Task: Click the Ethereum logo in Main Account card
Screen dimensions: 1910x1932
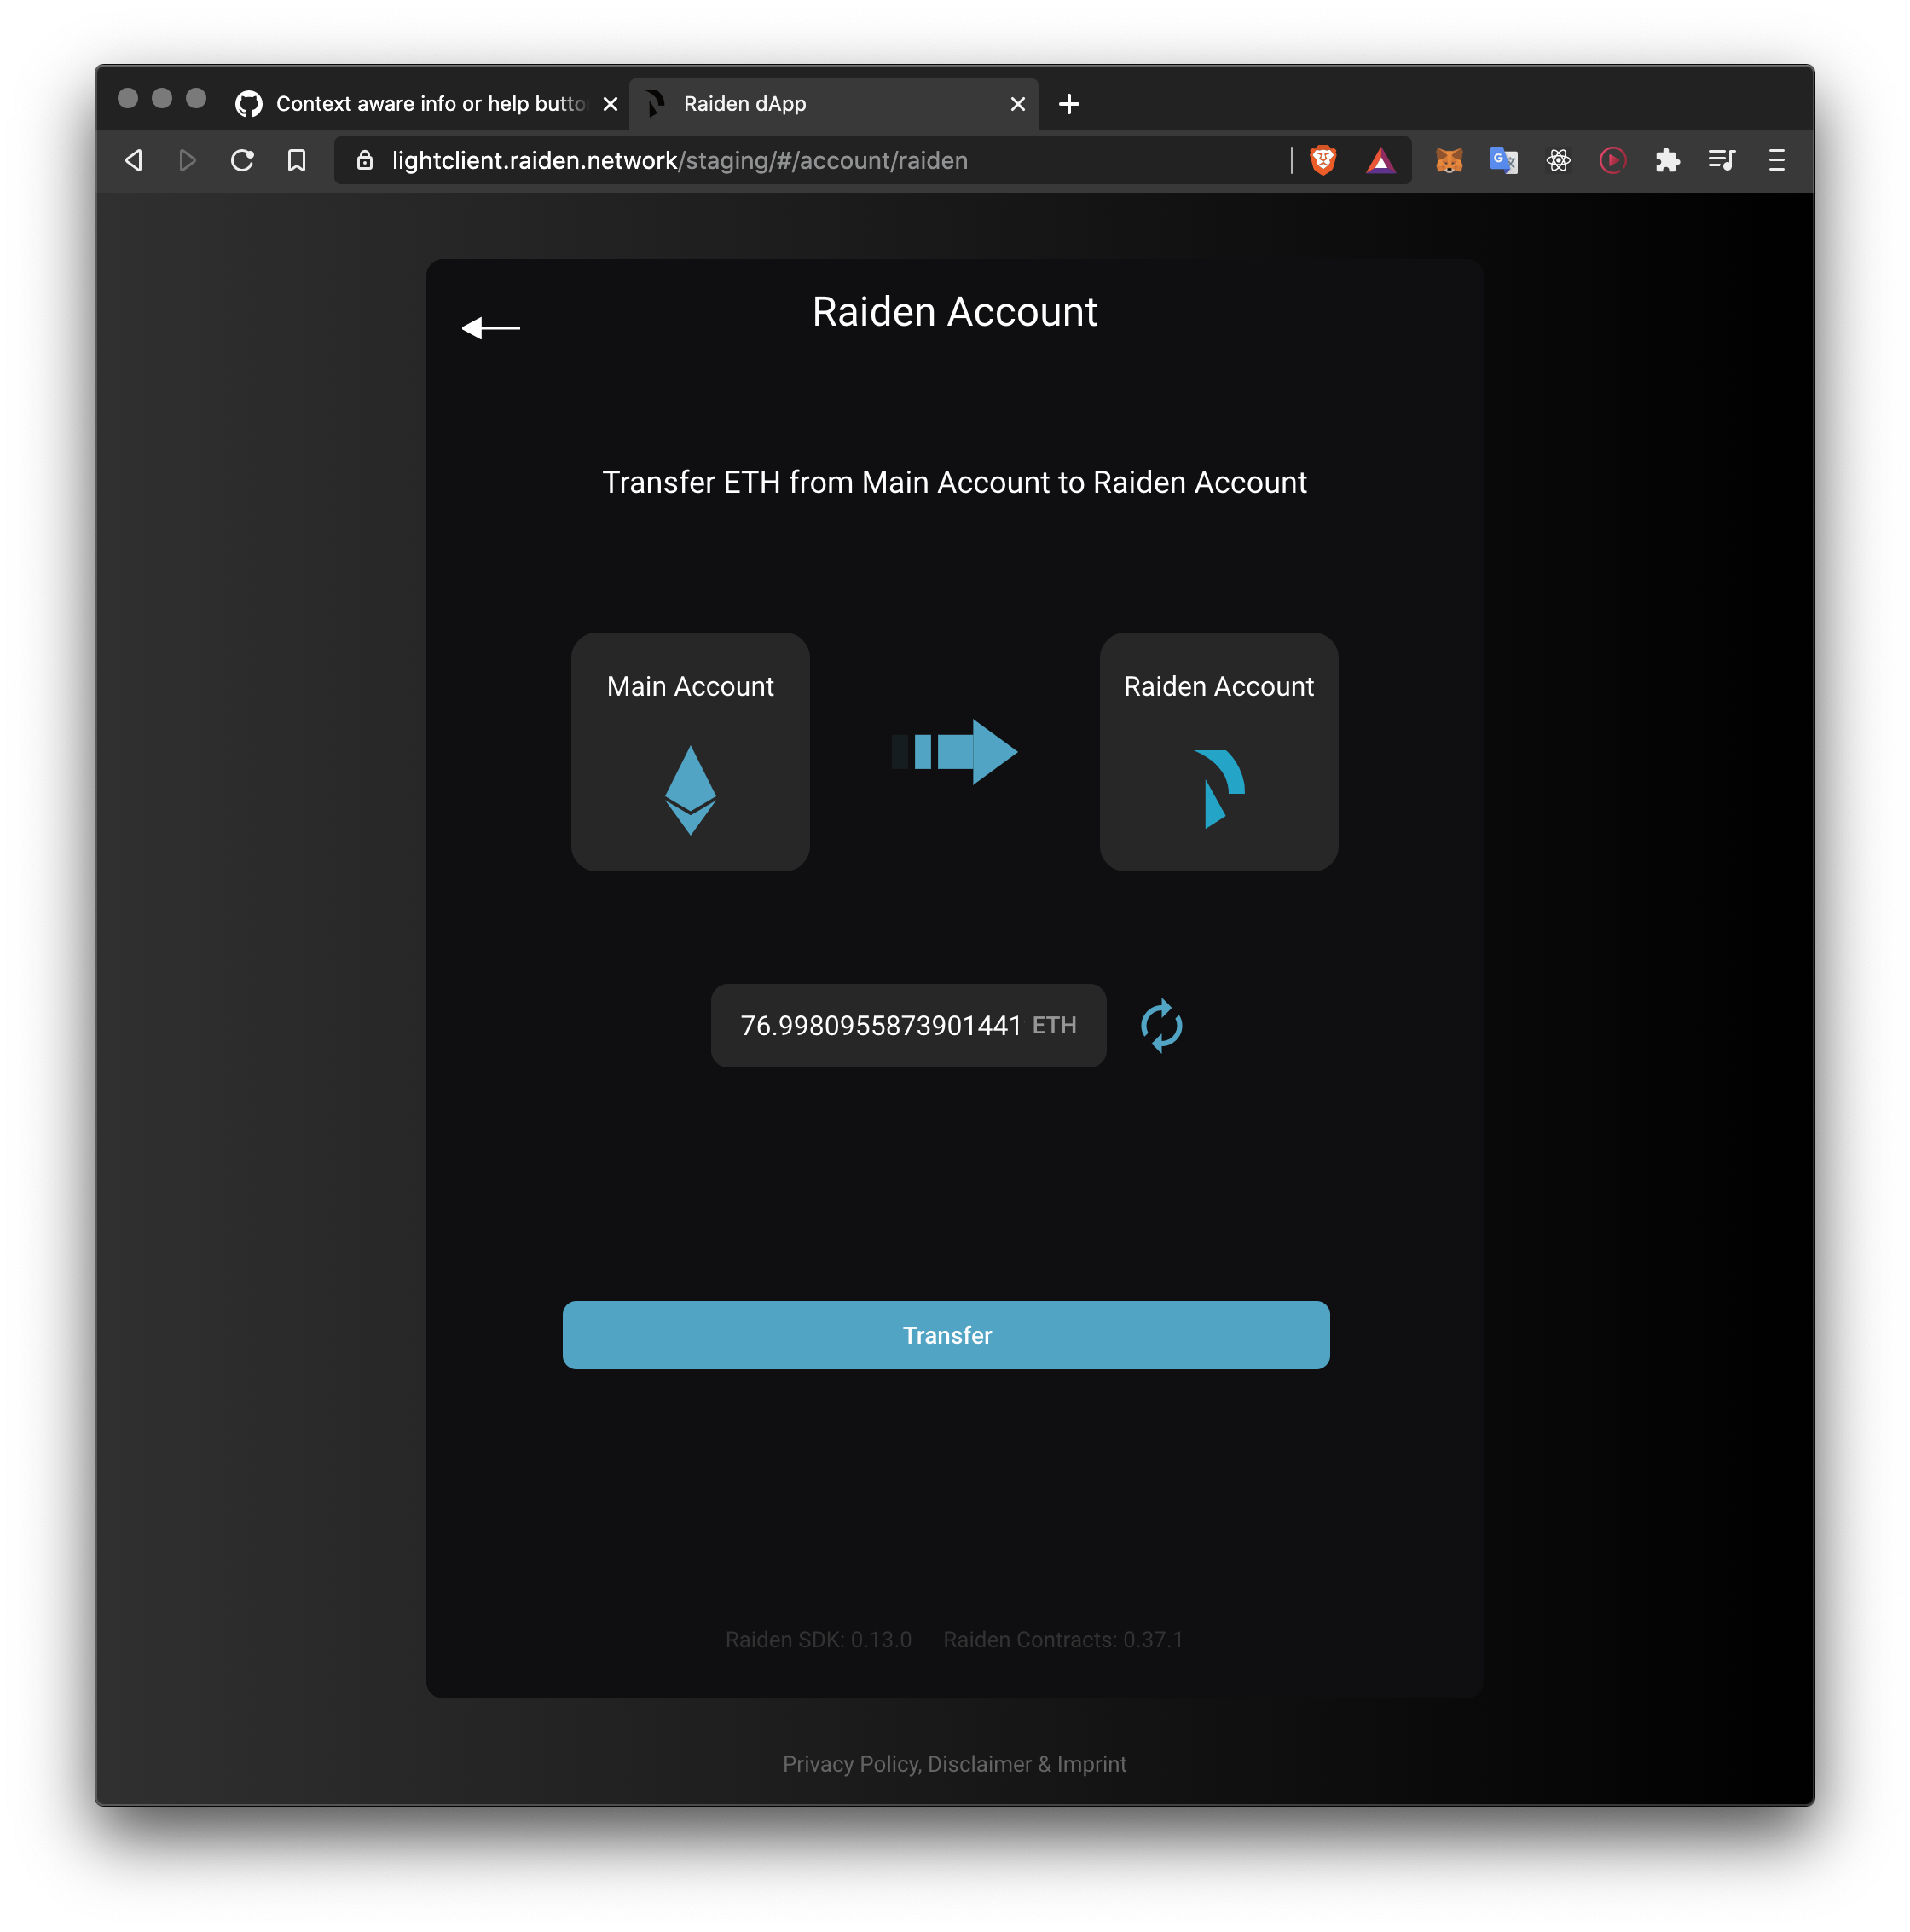Action: pyautogui.click(x=690, y=789)
